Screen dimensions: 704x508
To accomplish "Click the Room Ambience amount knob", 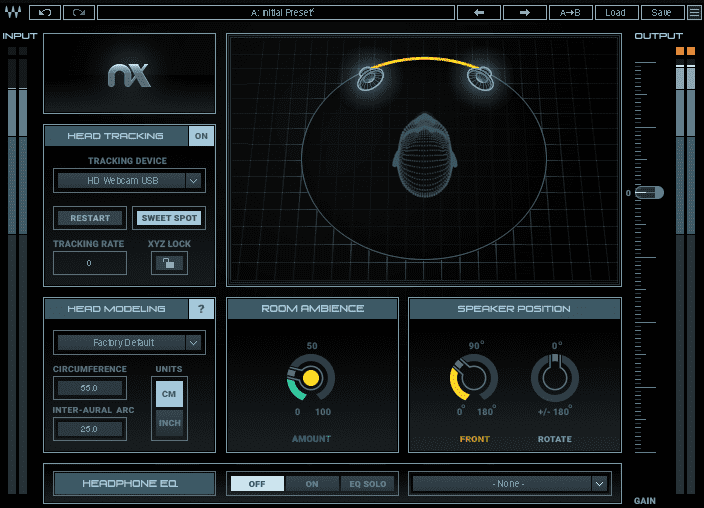I will click(x=311, y=378).
